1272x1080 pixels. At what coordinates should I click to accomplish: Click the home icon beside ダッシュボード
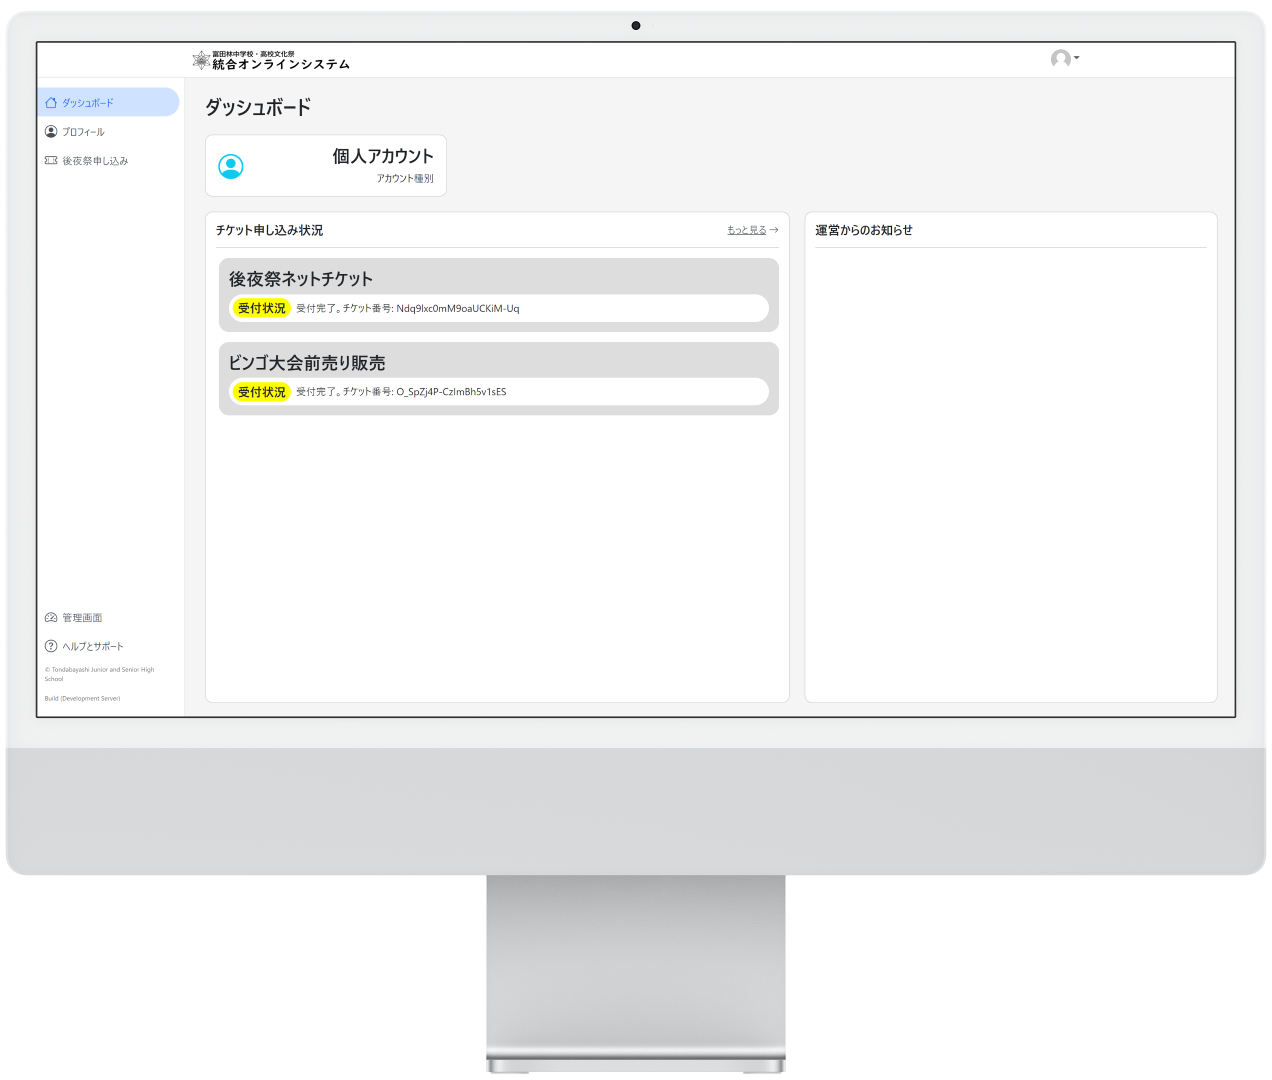pyautogui.click(x=51, y=103)
